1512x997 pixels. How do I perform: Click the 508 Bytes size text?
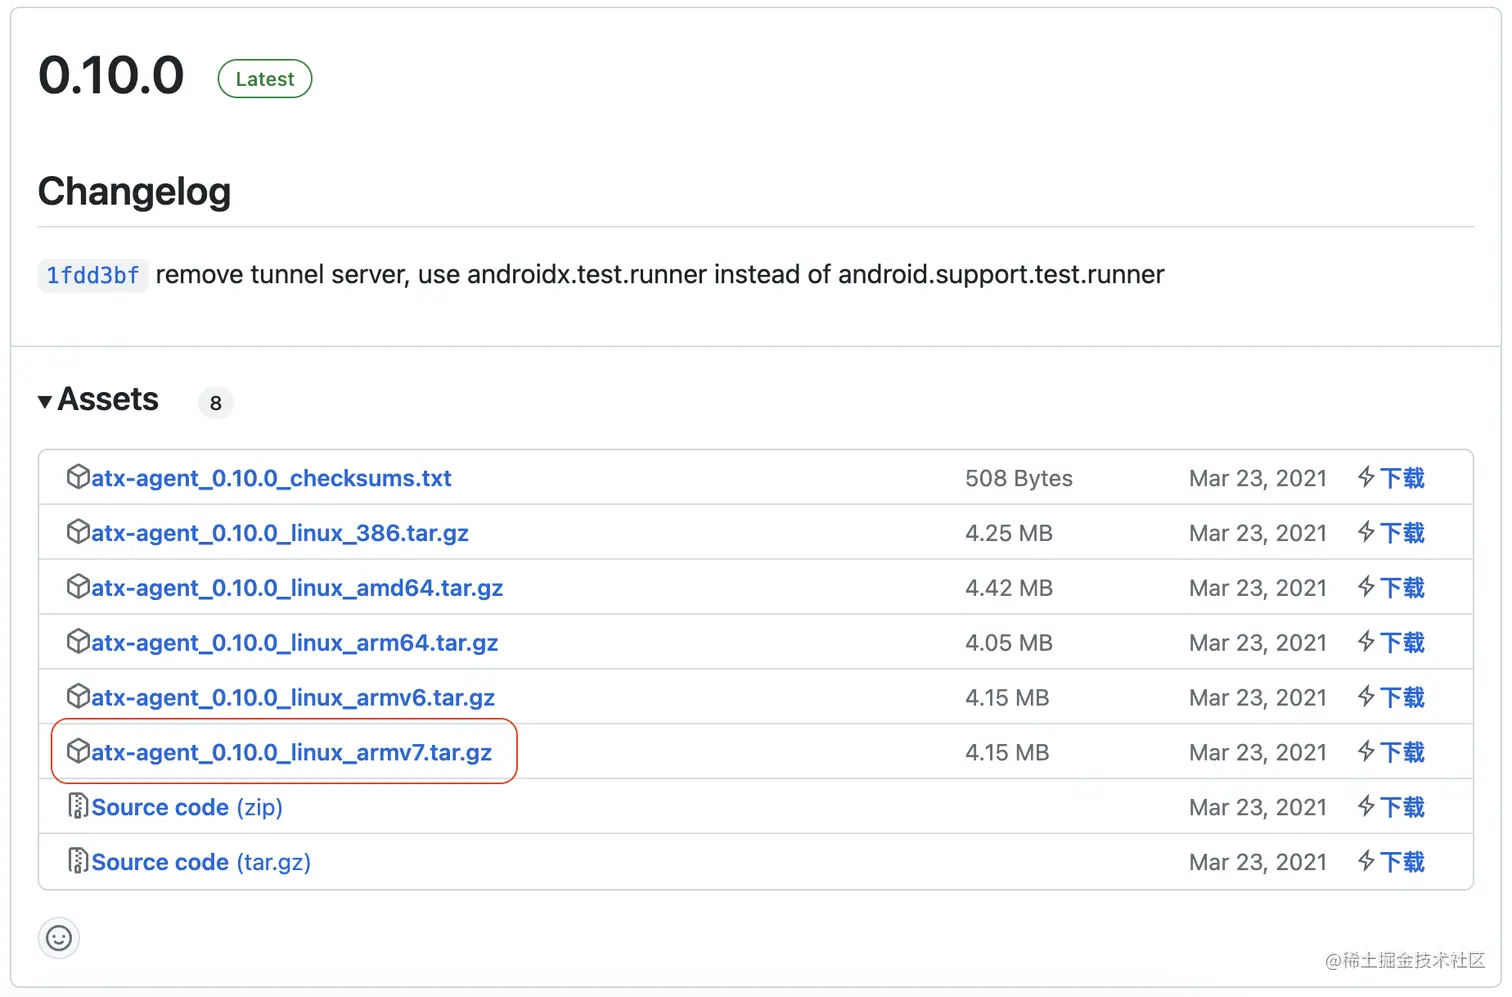[x=1019, y=478]
